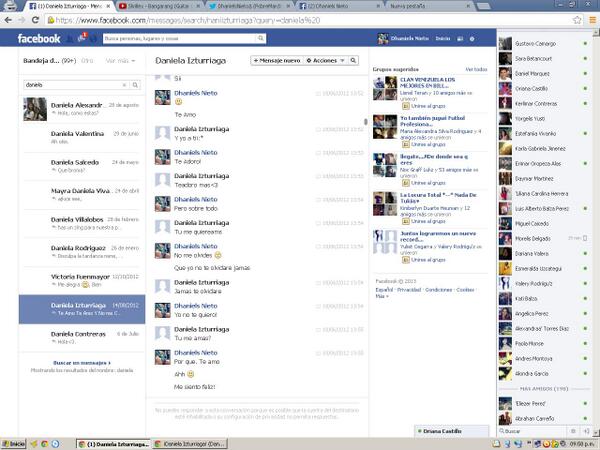Focus the 'Busca personas, lugares y cosas' search field

tap(179, 38)
